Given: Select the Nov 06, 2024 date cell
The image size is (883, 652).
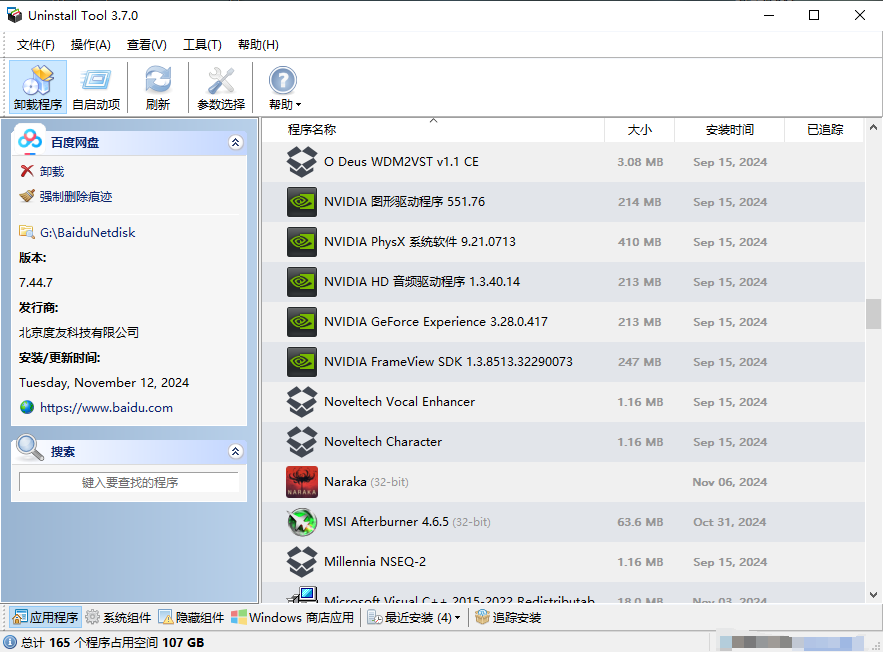Looking at the screenshot, I should (729, 482).
